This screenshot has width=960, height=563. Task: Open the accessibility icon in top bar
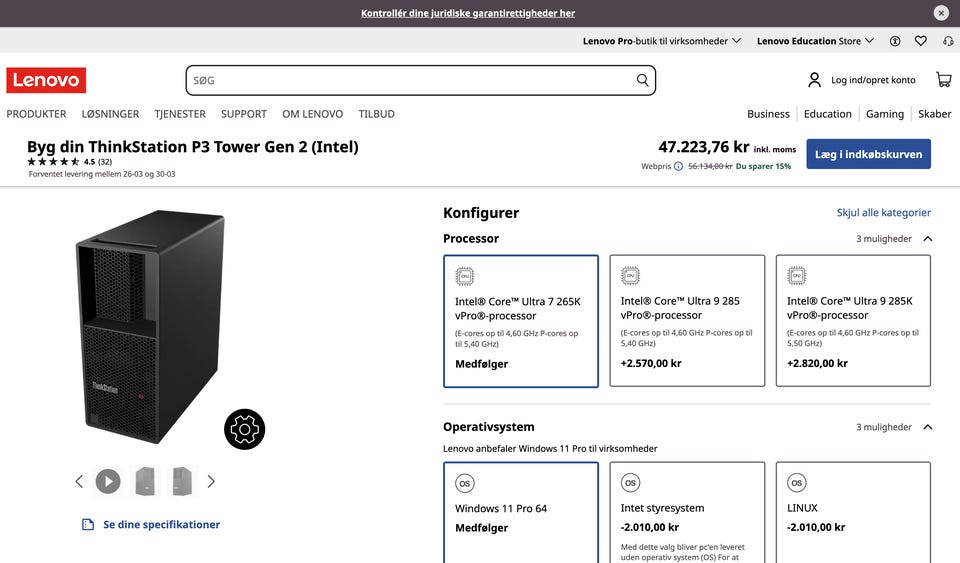click(x=895, y=41)
